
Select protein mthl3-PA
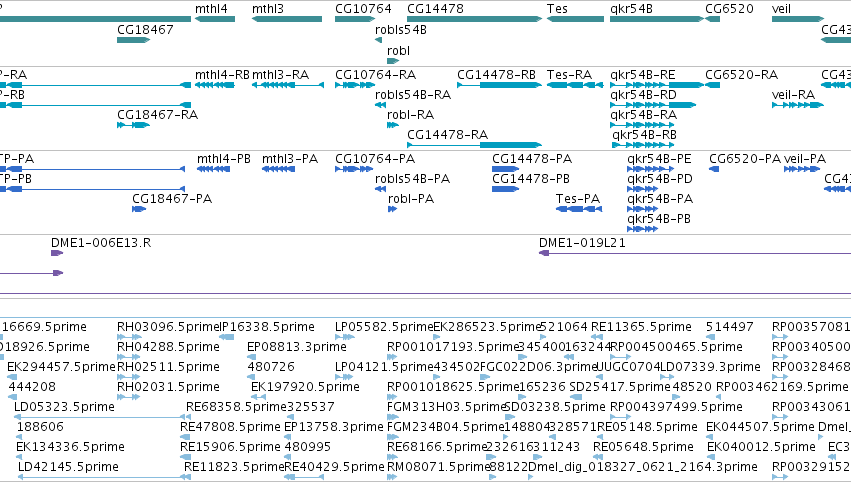click(x=290, y=159)
